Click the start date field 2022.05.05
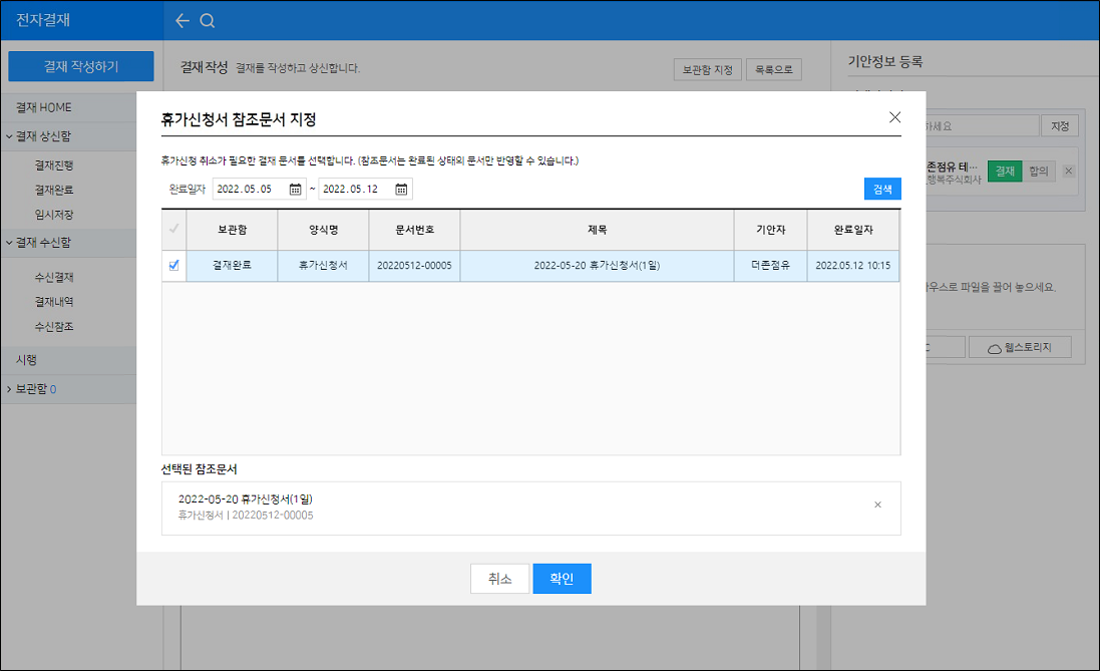 pos(249,189)
